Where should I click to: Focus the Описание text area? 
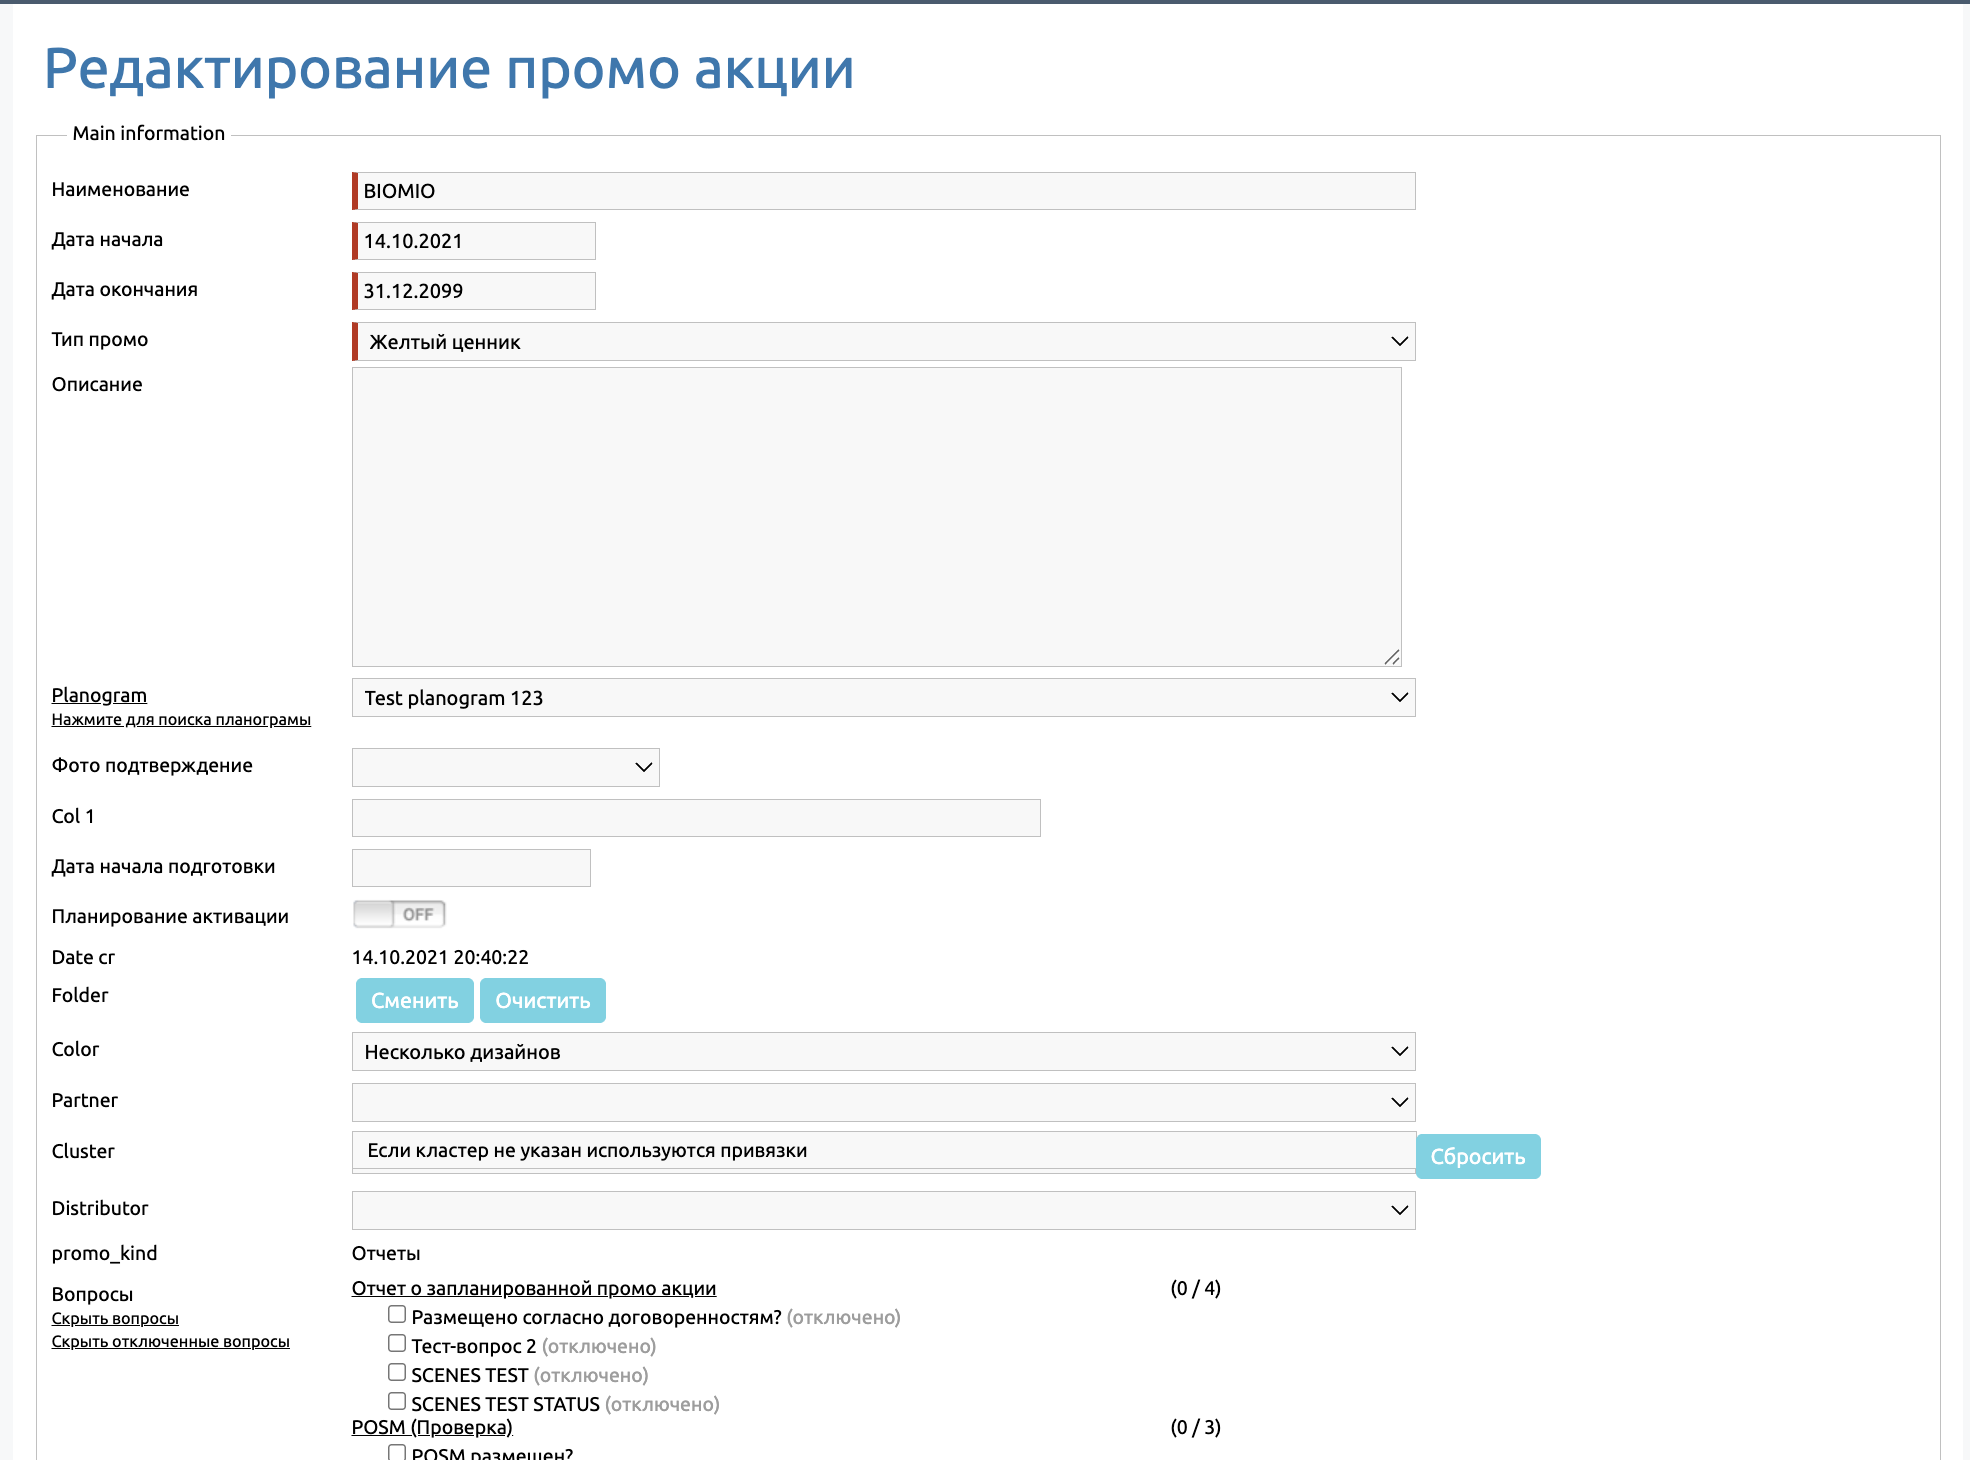tap(876, 516)
